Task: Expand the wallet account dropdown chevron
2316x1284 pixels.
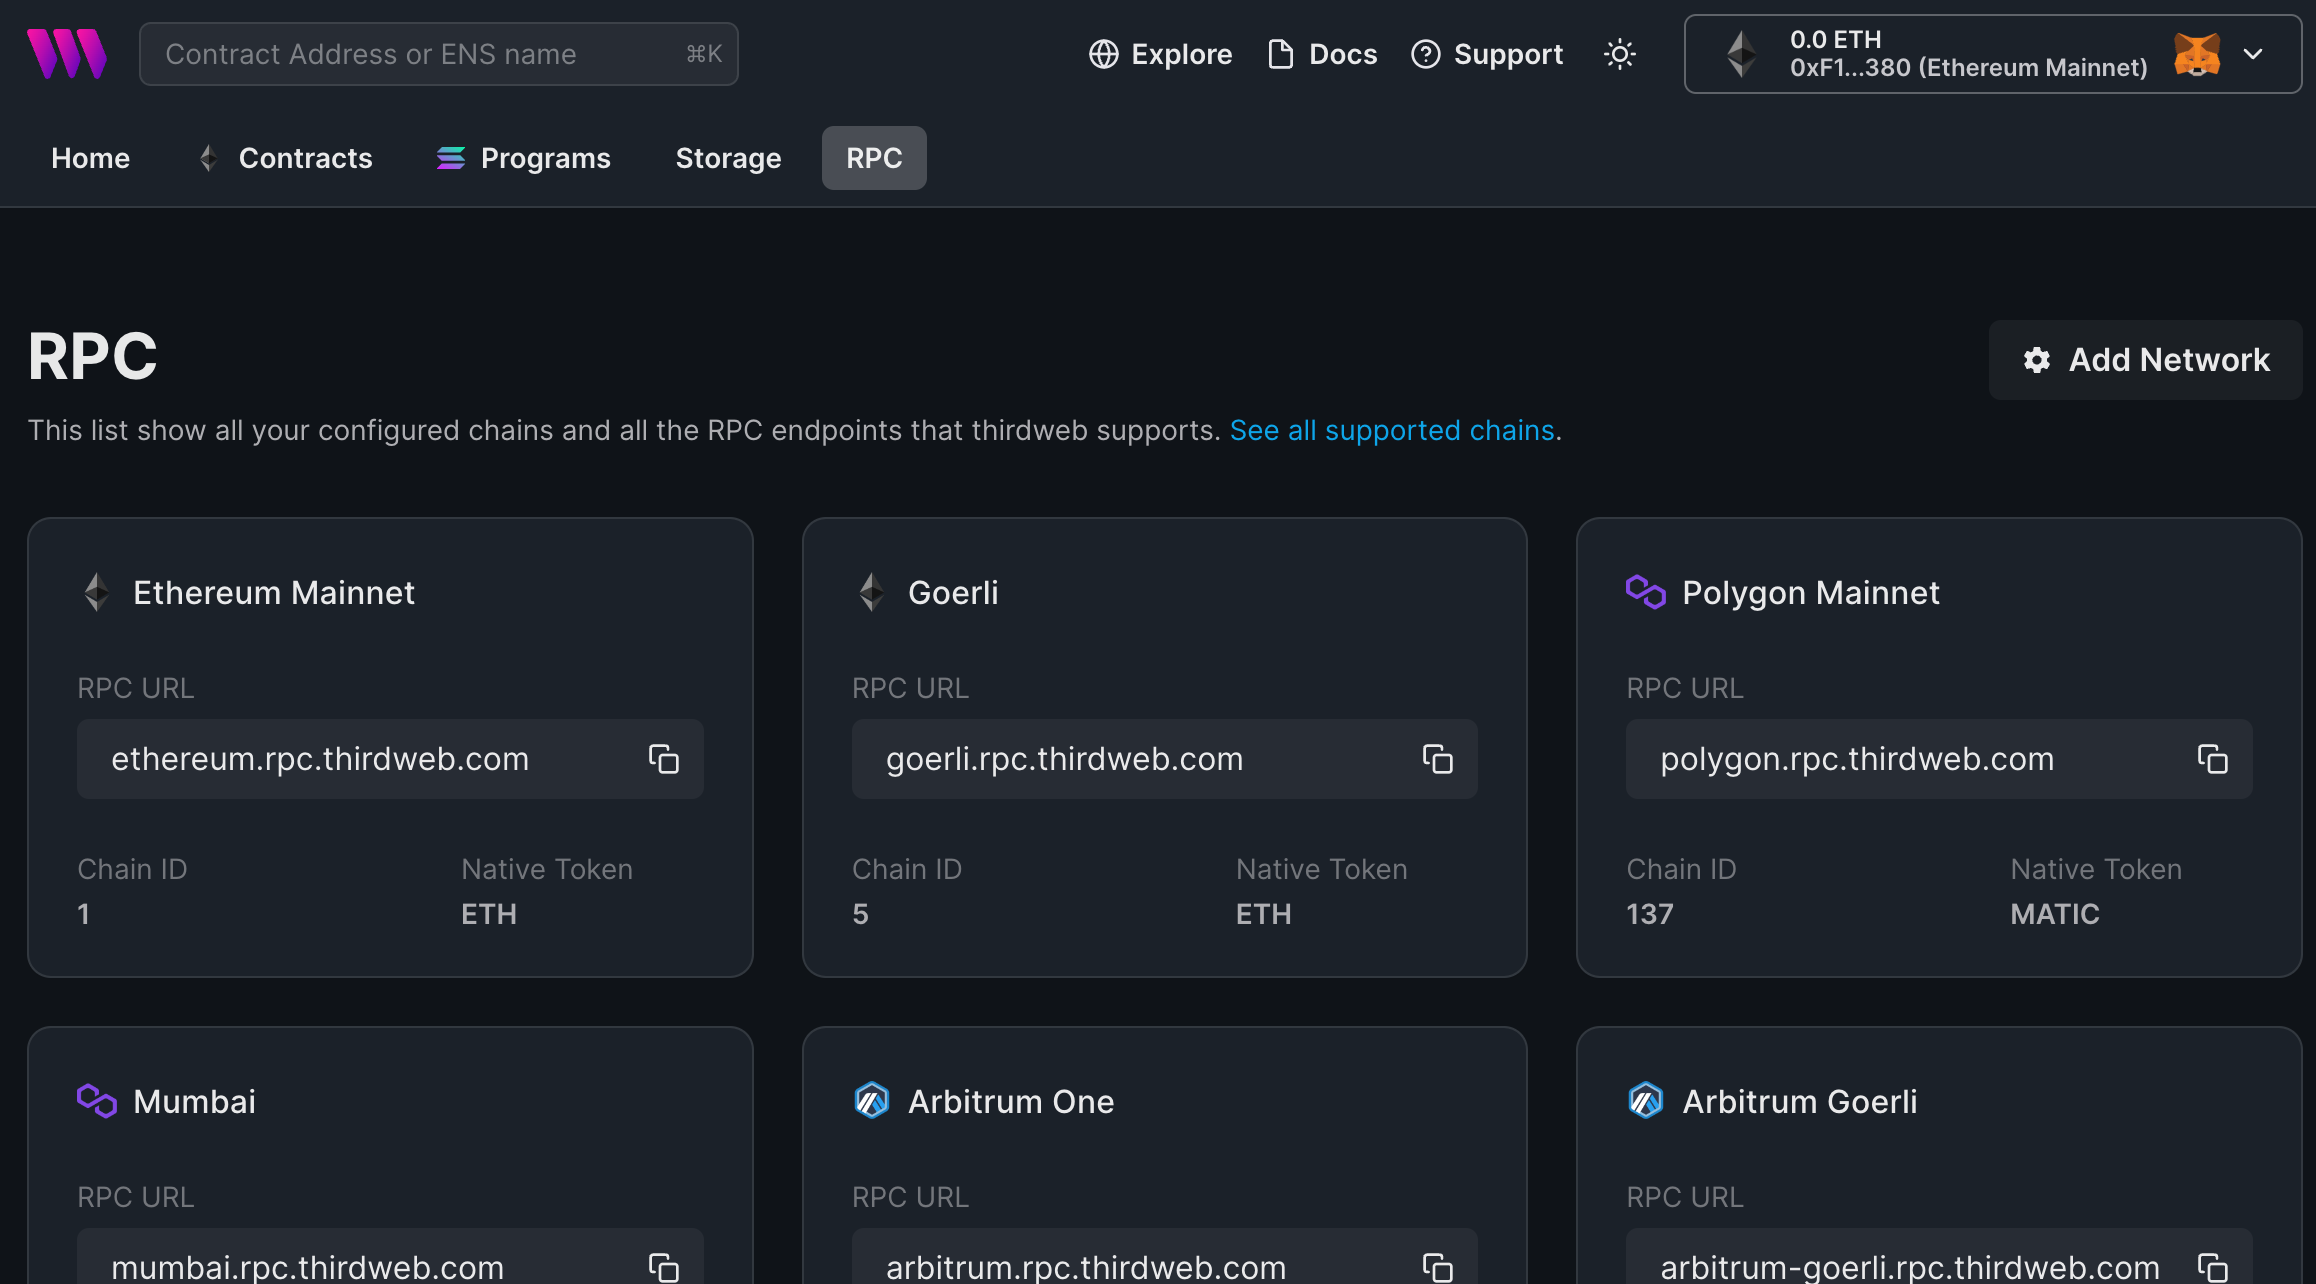Action: pos(2253,54)
